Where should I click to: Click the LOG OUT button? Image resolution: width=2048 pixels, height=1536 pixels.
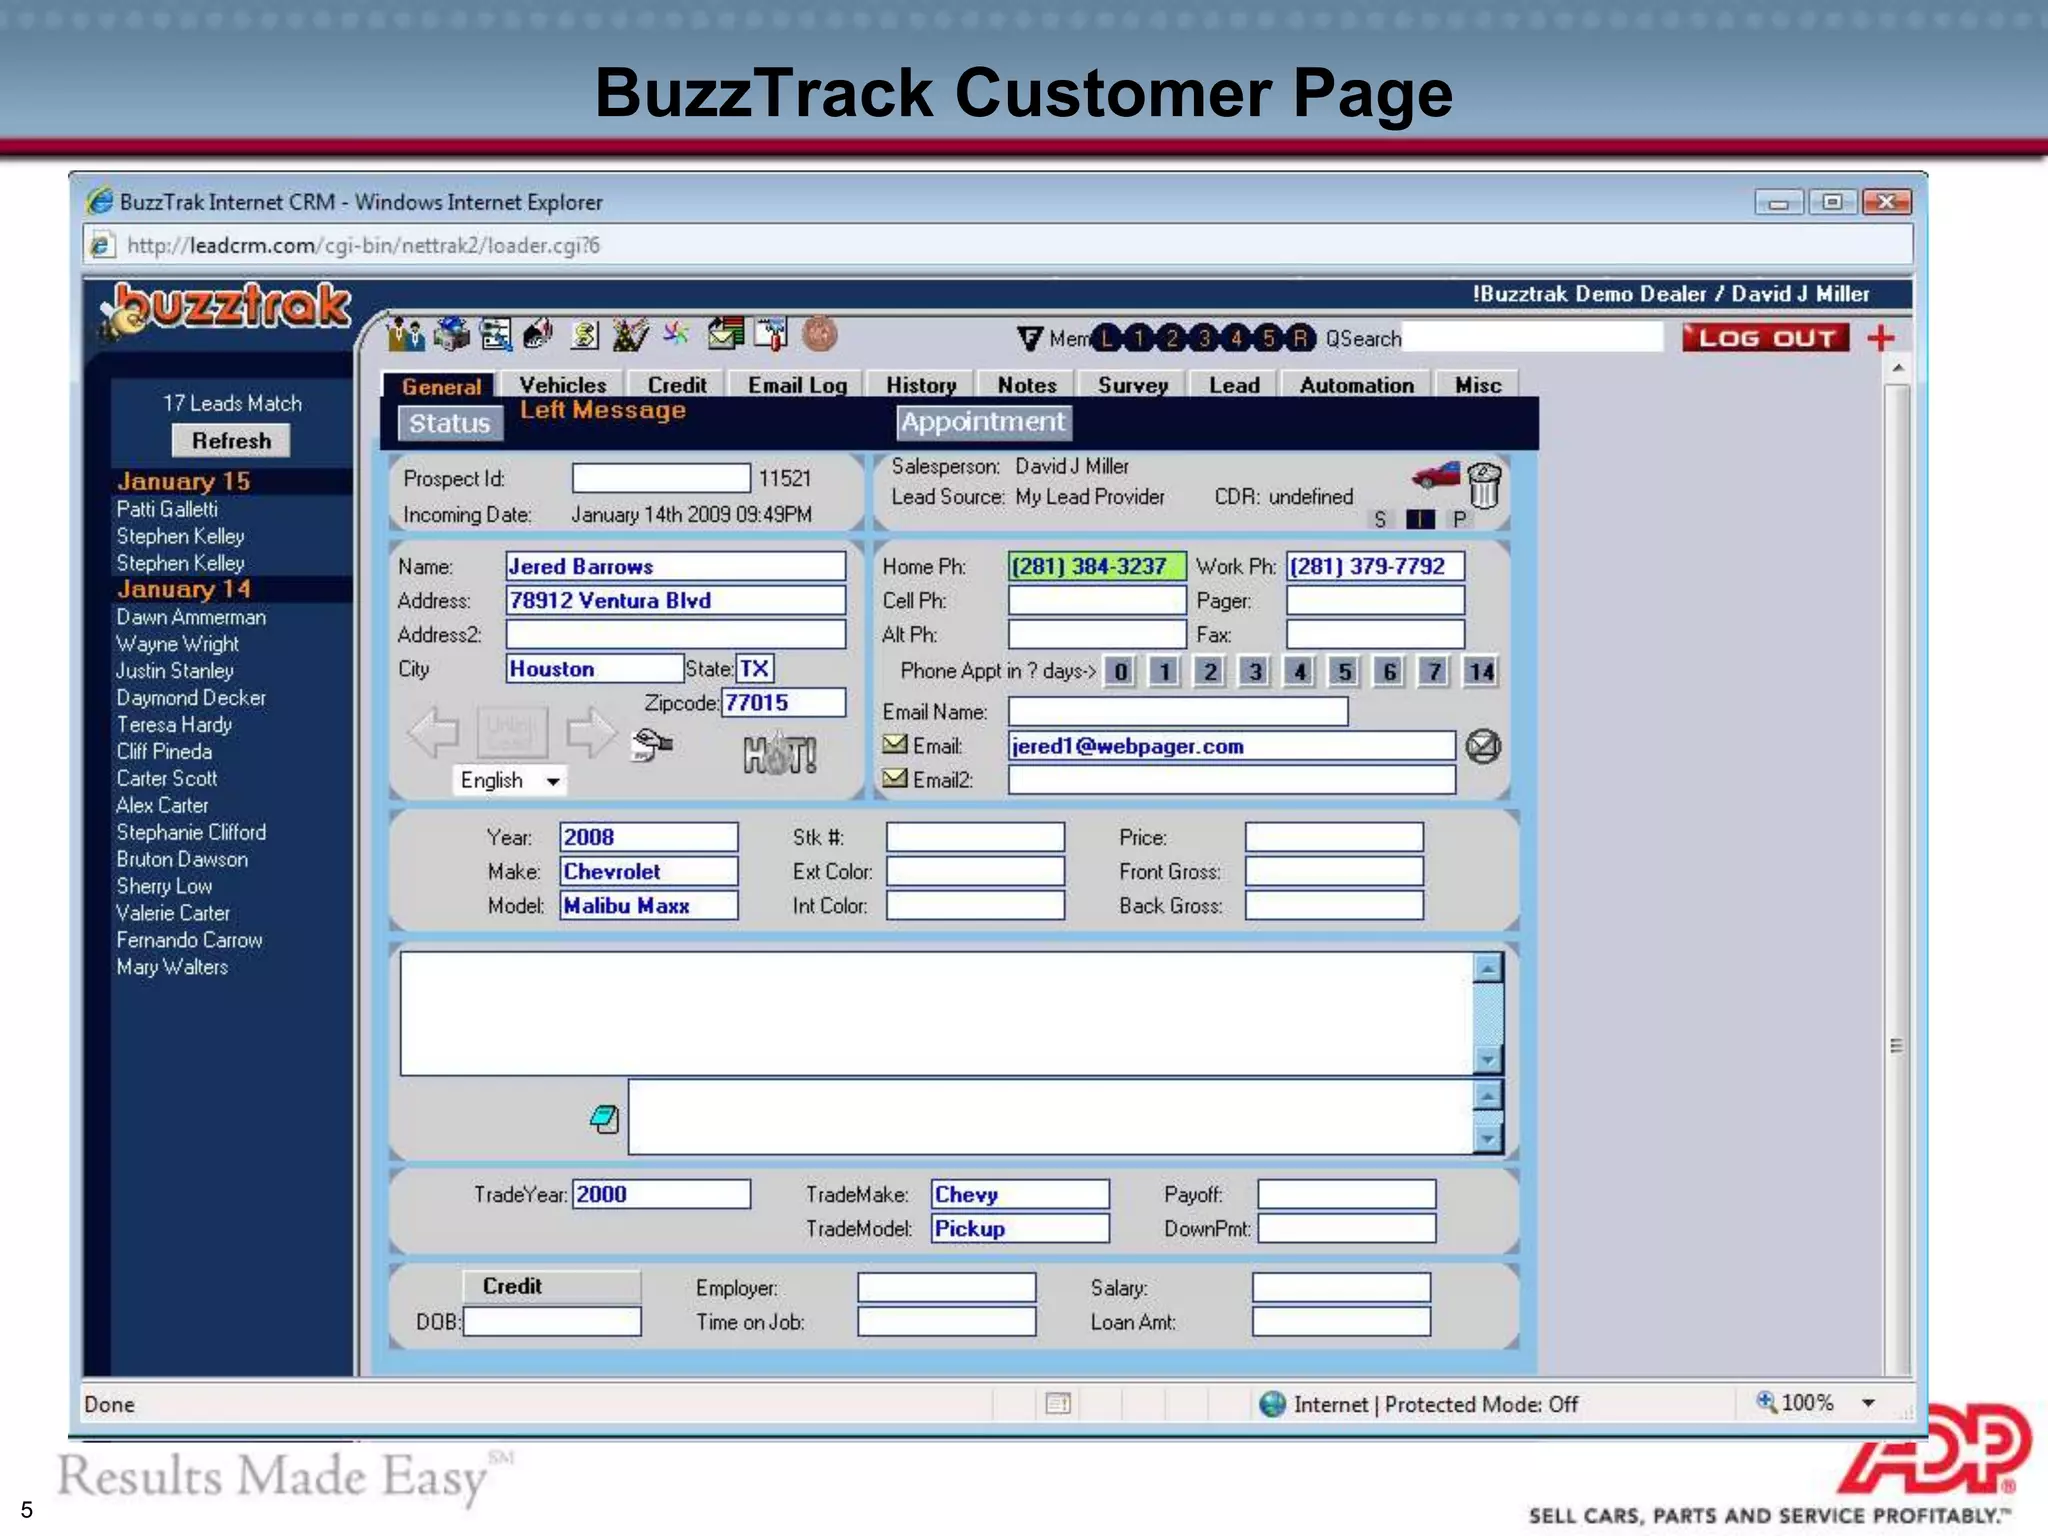(1767, 338)
